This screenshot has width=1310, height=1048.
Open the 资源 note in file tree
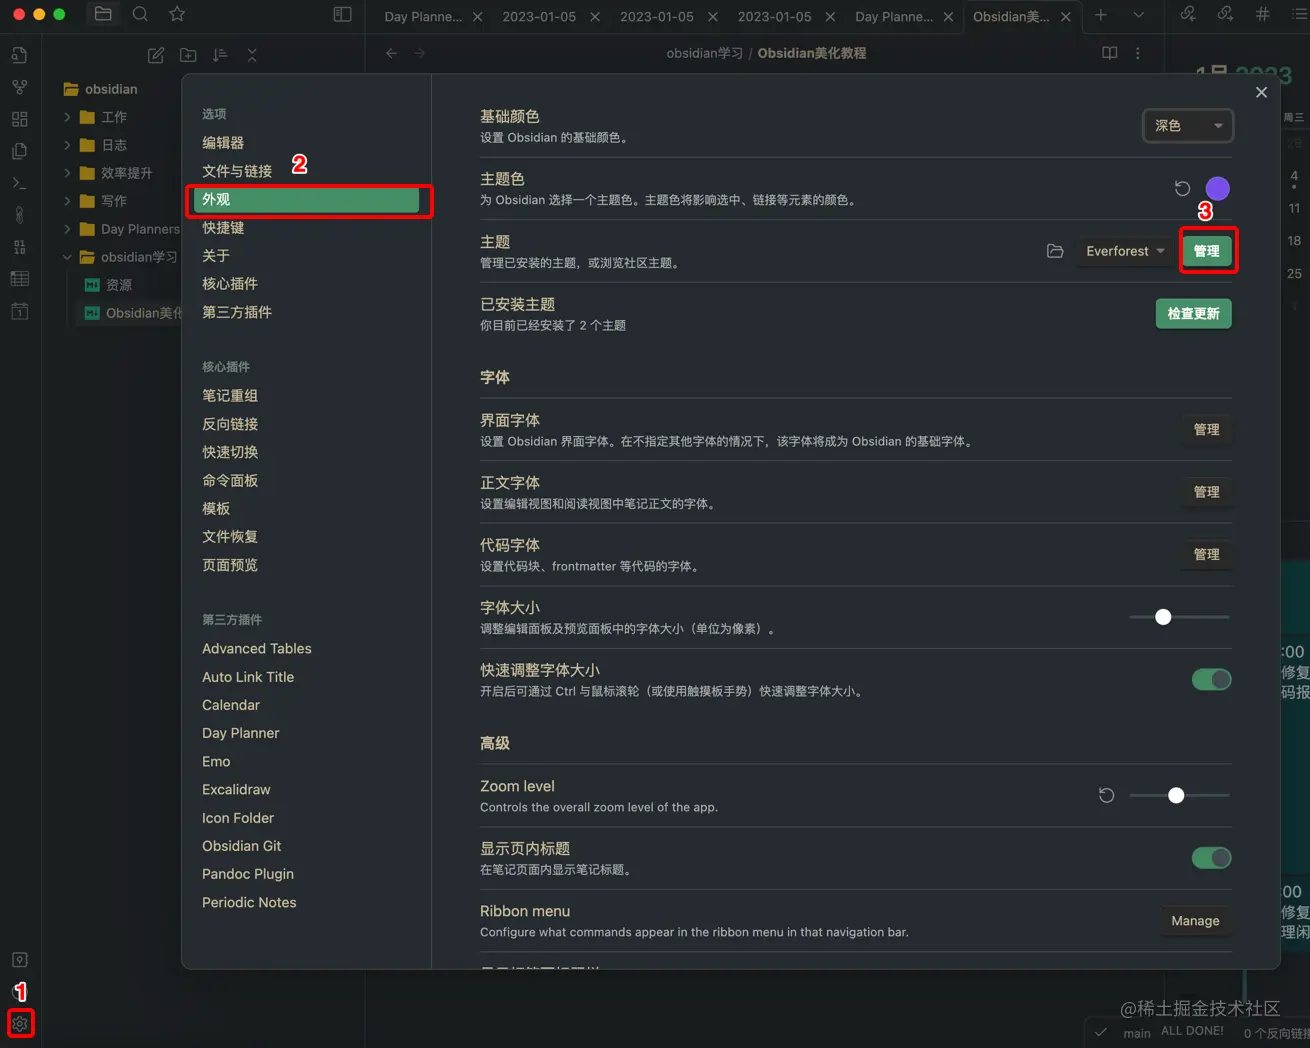tap(120, 285)
